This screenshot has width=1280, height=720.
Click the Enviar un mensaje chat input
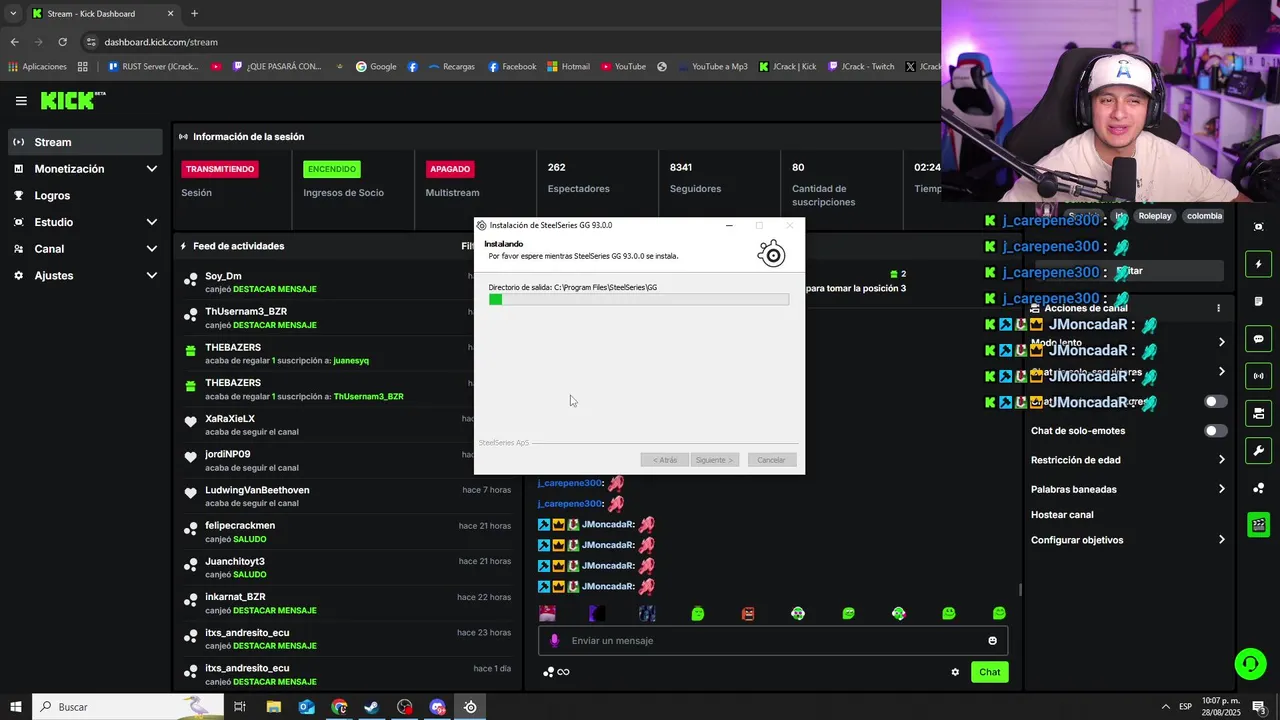[x=772, y=641]
